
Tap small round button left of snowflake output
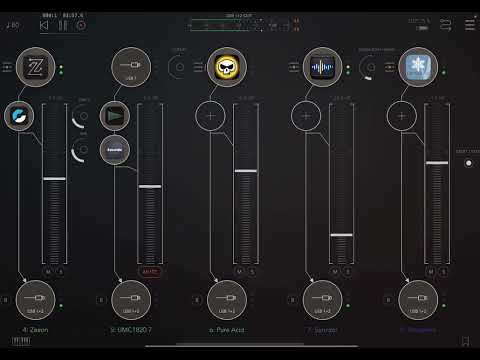click(388, 300)
